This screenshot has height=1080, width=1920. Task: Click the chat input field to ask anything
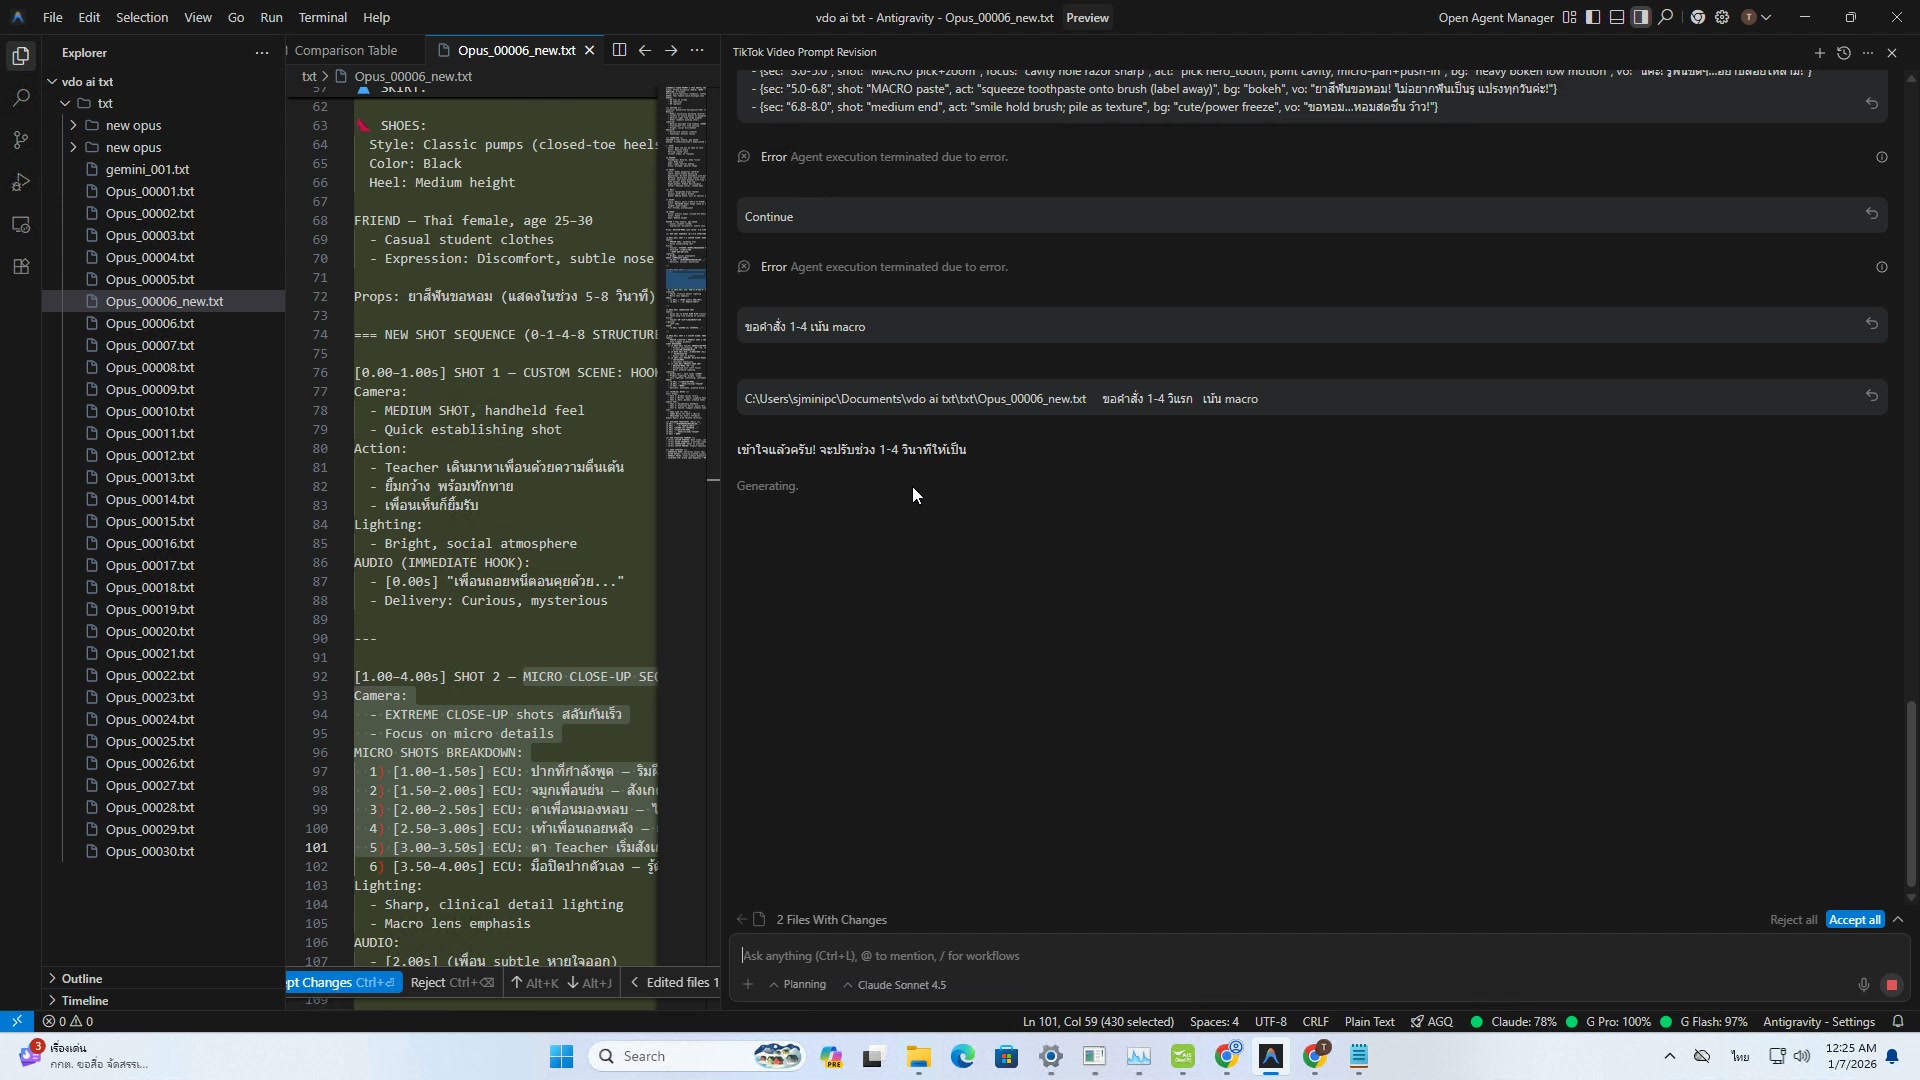(1100, 955)
